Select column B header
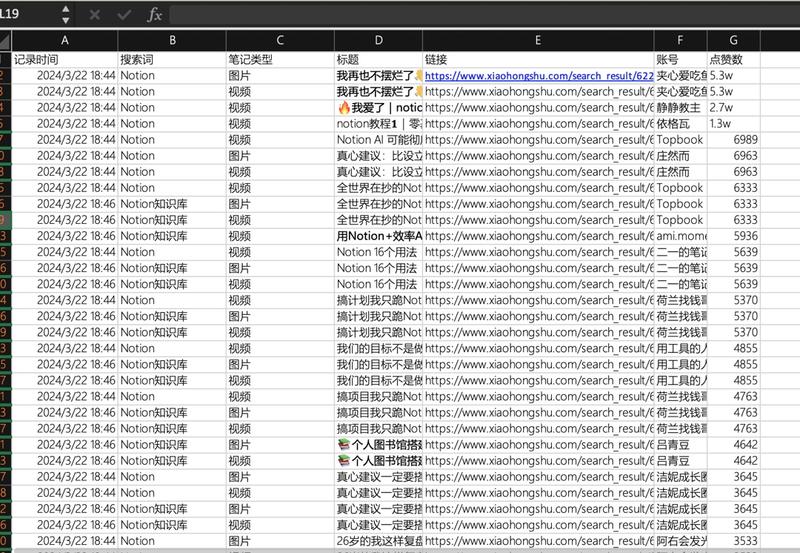The image size is (800, 553). [x=172, y=40]
